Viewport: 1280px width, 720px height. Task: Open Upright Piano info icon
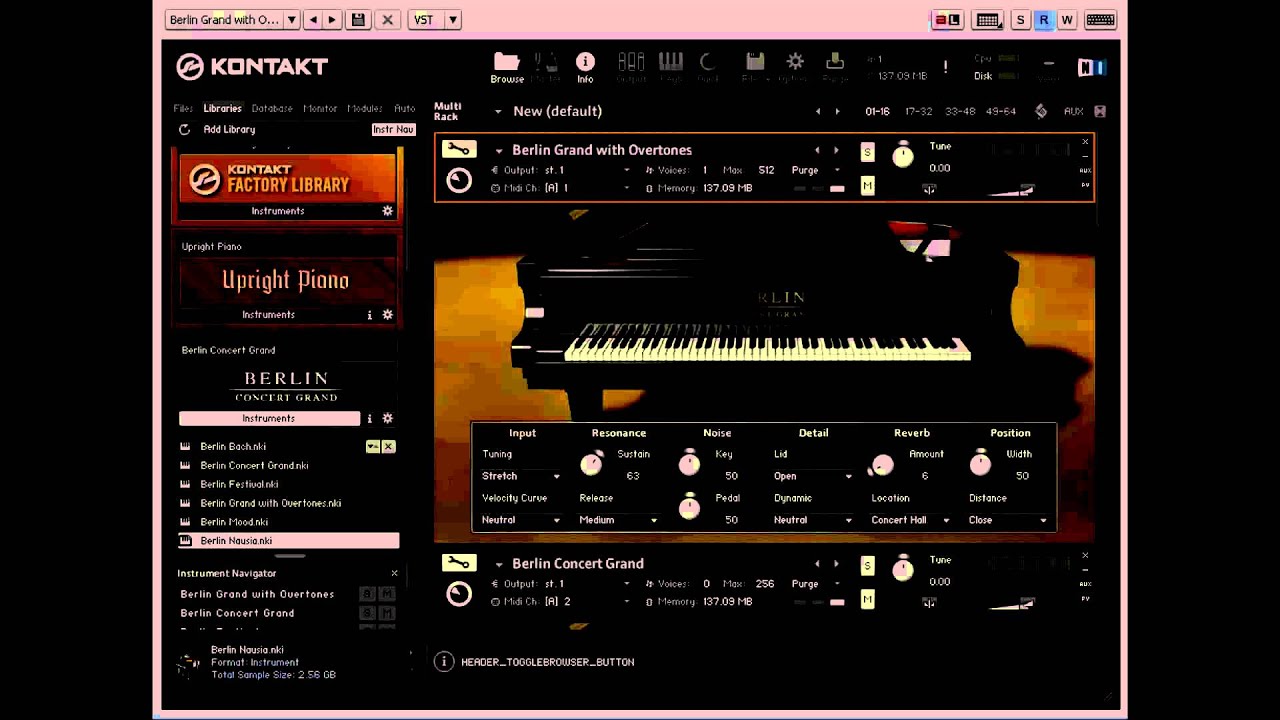369,315
